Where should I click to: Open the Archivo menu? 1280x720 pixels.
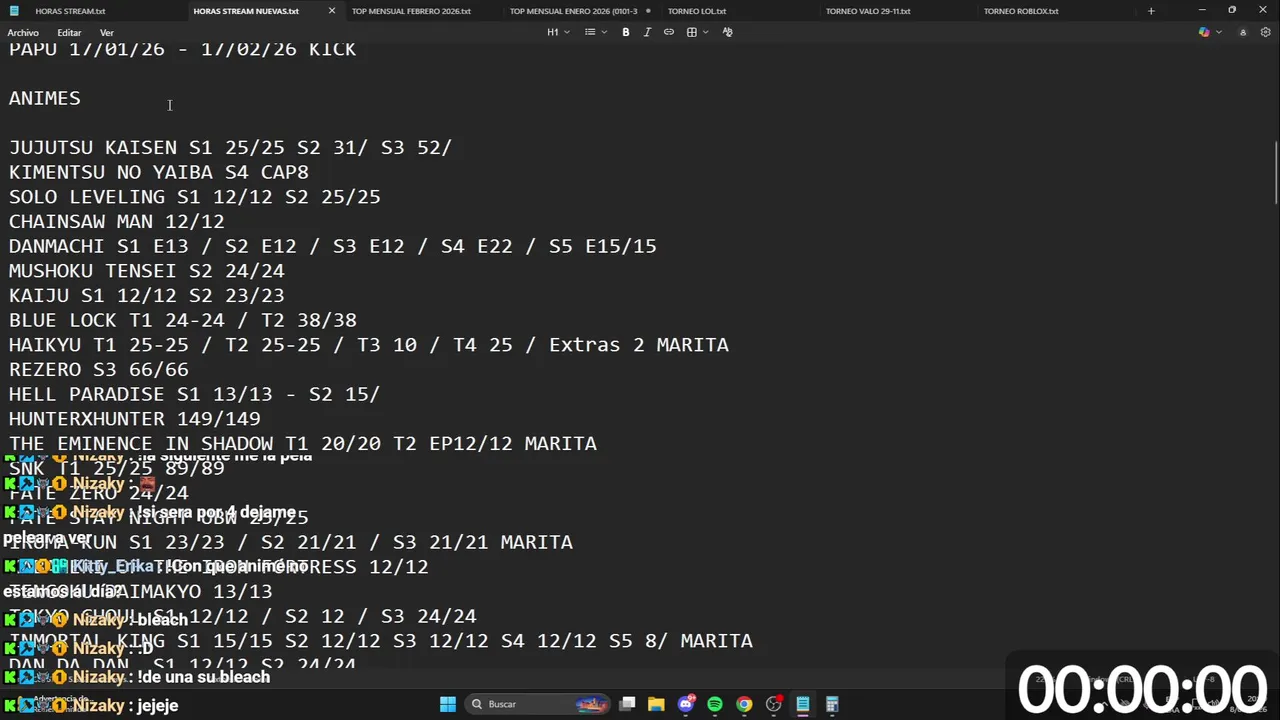[23, 33]
